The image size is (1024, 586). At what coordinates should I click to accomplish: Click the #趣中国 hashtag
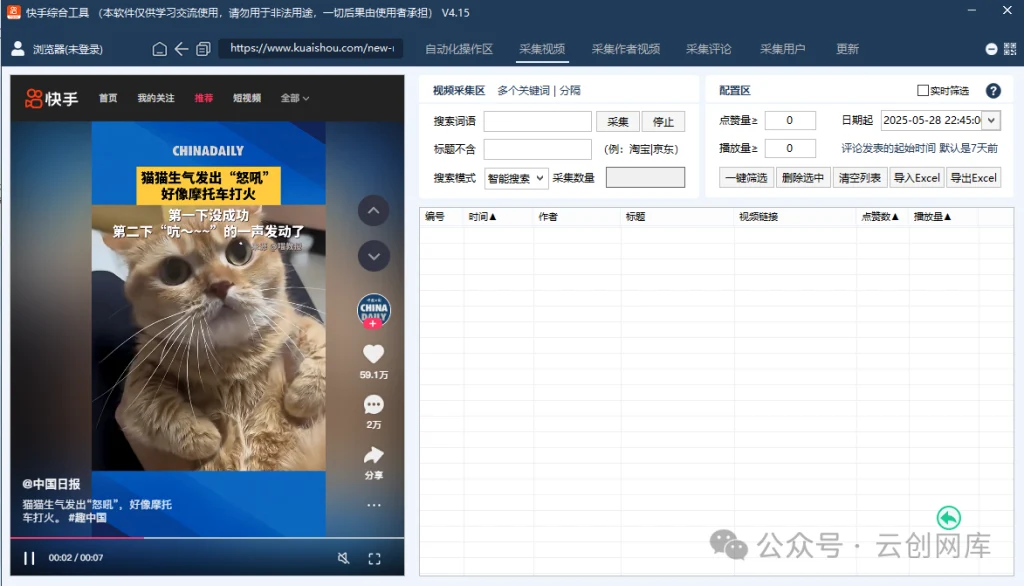pyautogui.click(x=88, y=517)
